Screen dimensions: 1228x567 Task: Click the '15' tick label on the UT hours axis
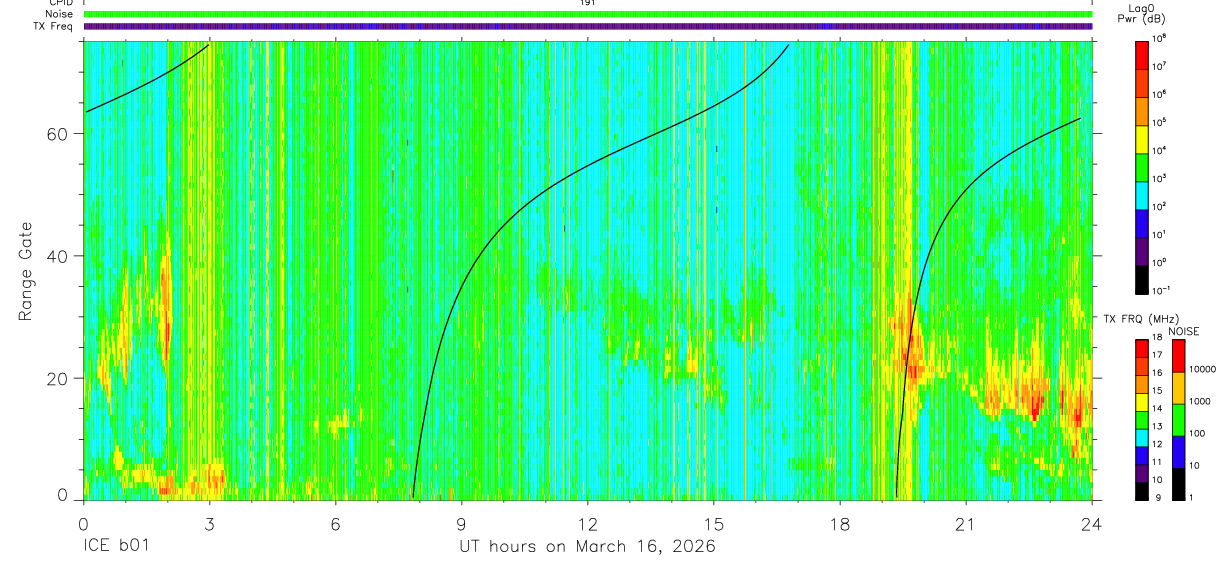pos(714,523)
